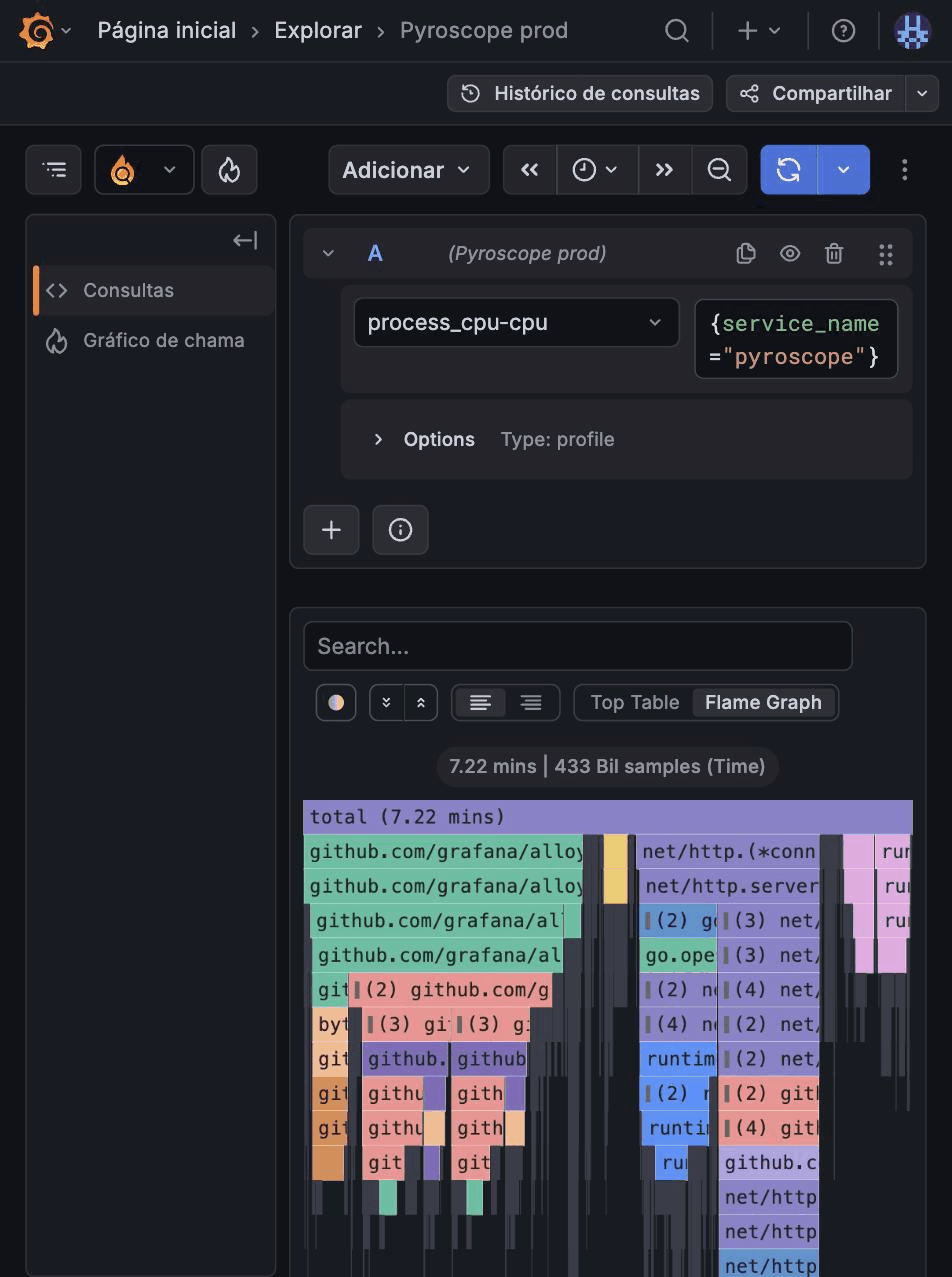Screen dimensions: 952x1277
Task: Open the refresh interval dropdown
Action: coord(844,170)
